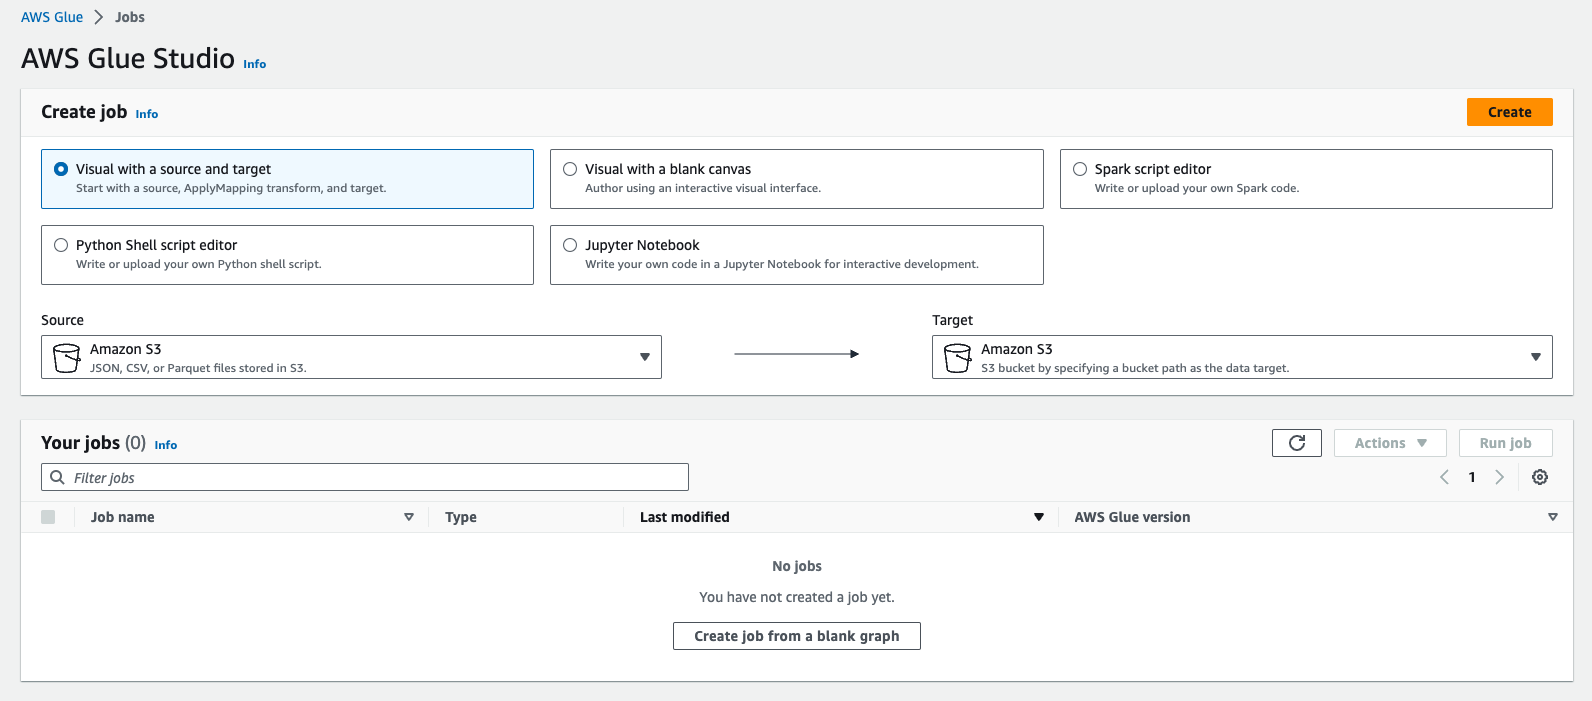
Task: Open the Actions dropdown menu
Action: tap(1390, 443)
